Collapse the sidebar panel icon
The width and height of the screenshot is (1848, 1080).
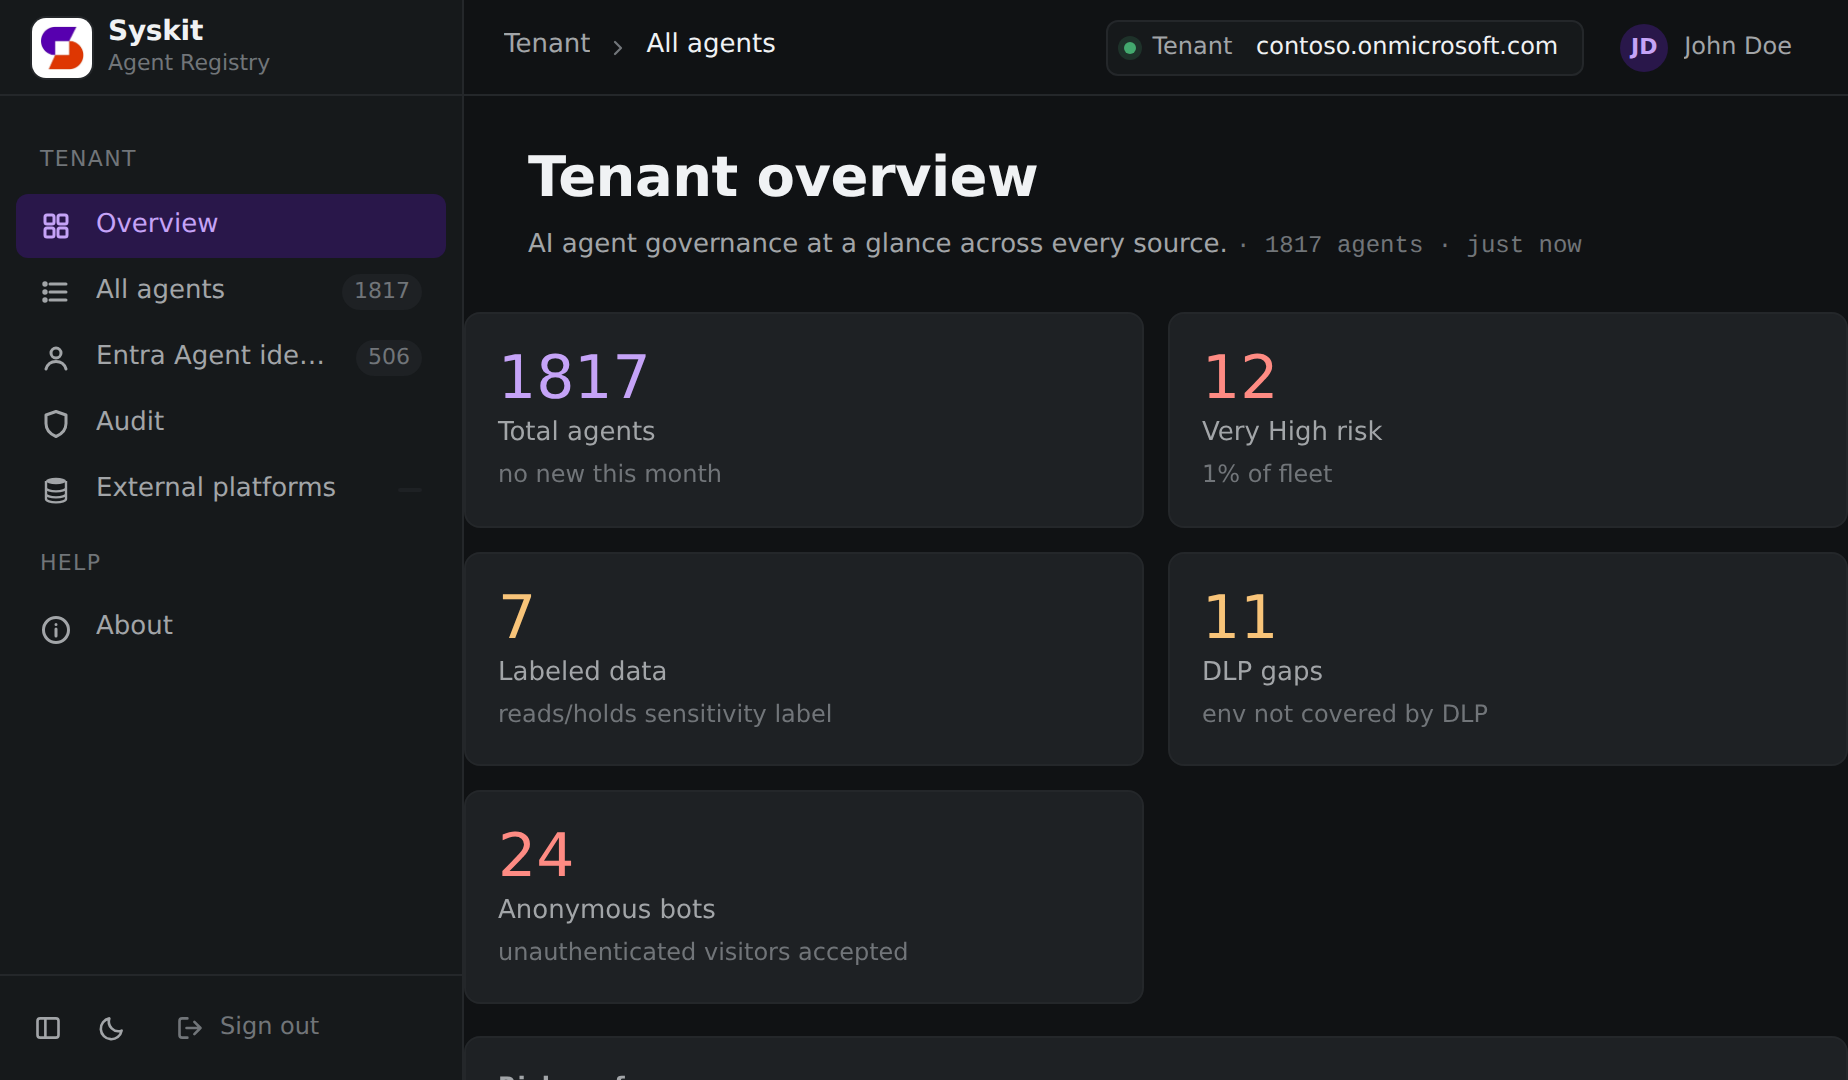48,1028
